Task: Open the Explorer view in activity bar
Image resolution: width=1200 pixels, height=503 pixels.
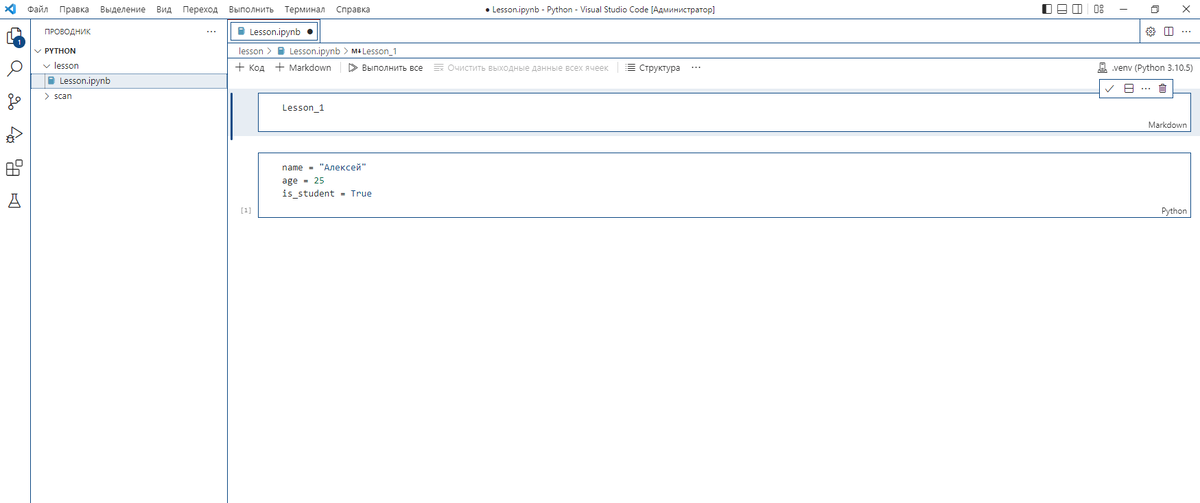Action: tap(15, 38)
